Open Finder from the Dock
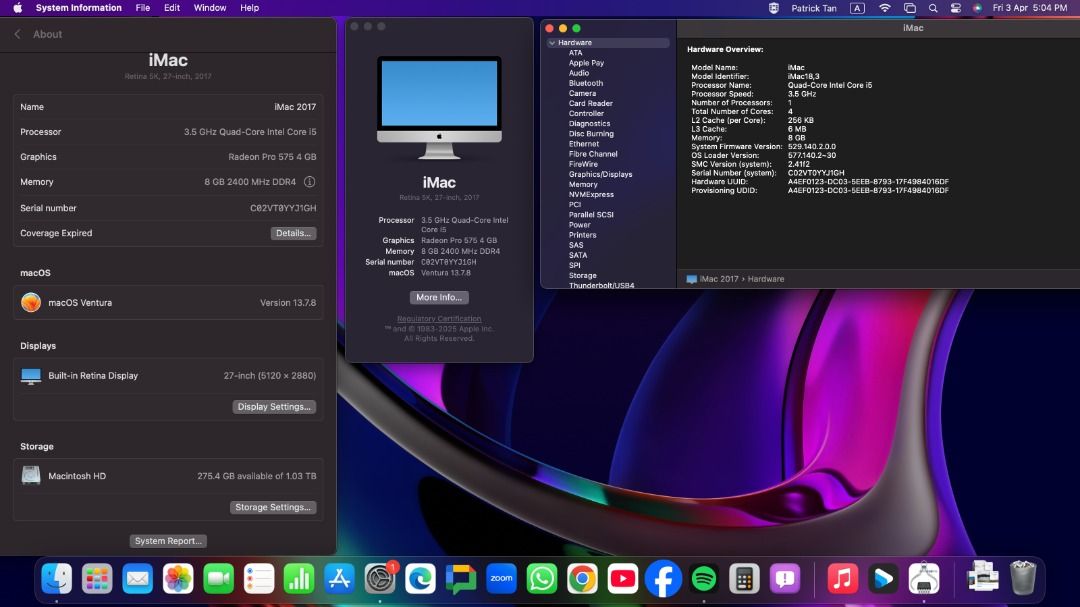Viewport: 1080px width, 607px height. (56, 578)
